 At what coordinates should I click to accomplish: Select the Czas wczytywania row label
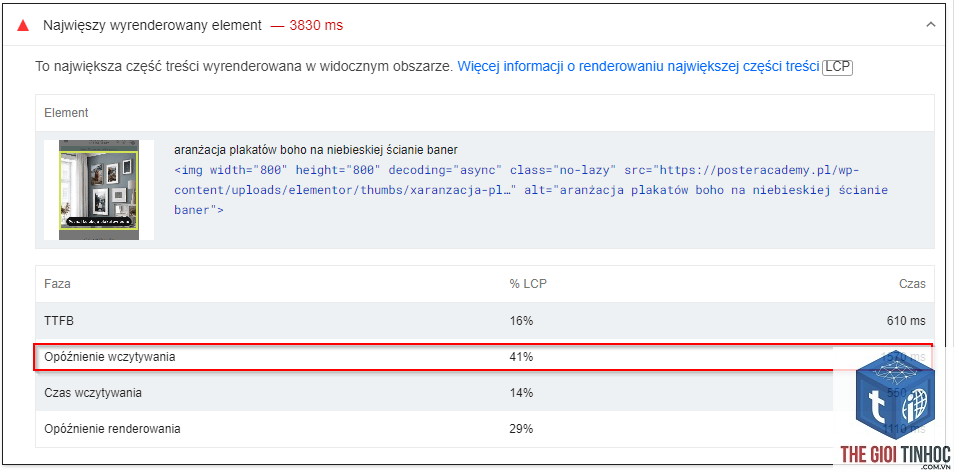point(93,393)
